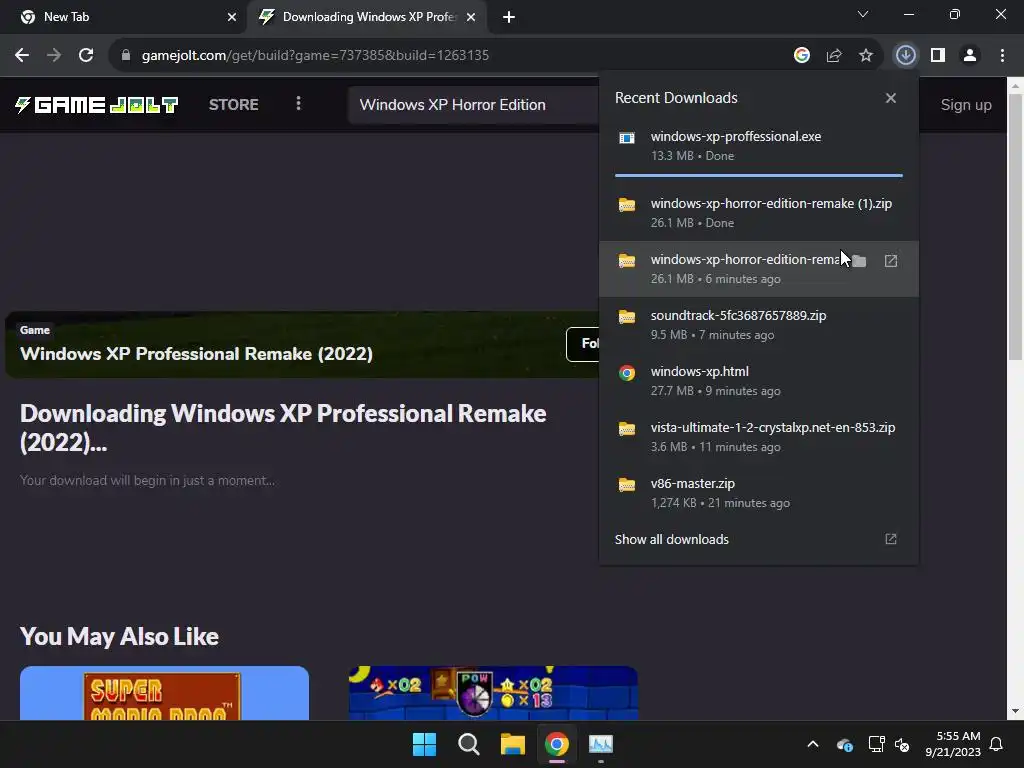Open windows-xp-horror-edition-remake (1).zip download
Screen dimensions: 1024x768
coord(759,213)
